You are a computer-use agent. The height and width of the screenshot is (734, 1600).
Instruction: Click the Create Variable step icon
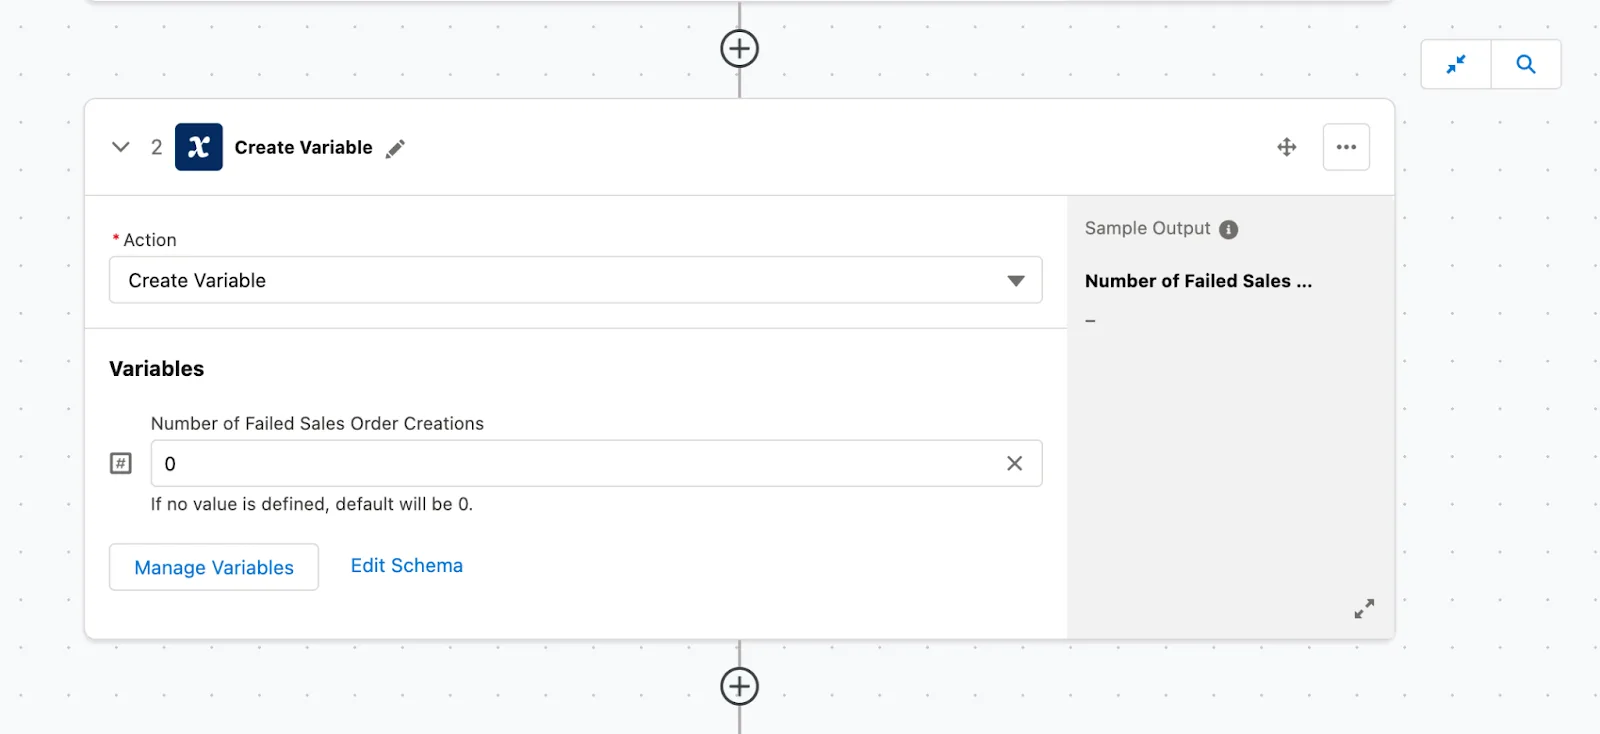pos(199,147)
